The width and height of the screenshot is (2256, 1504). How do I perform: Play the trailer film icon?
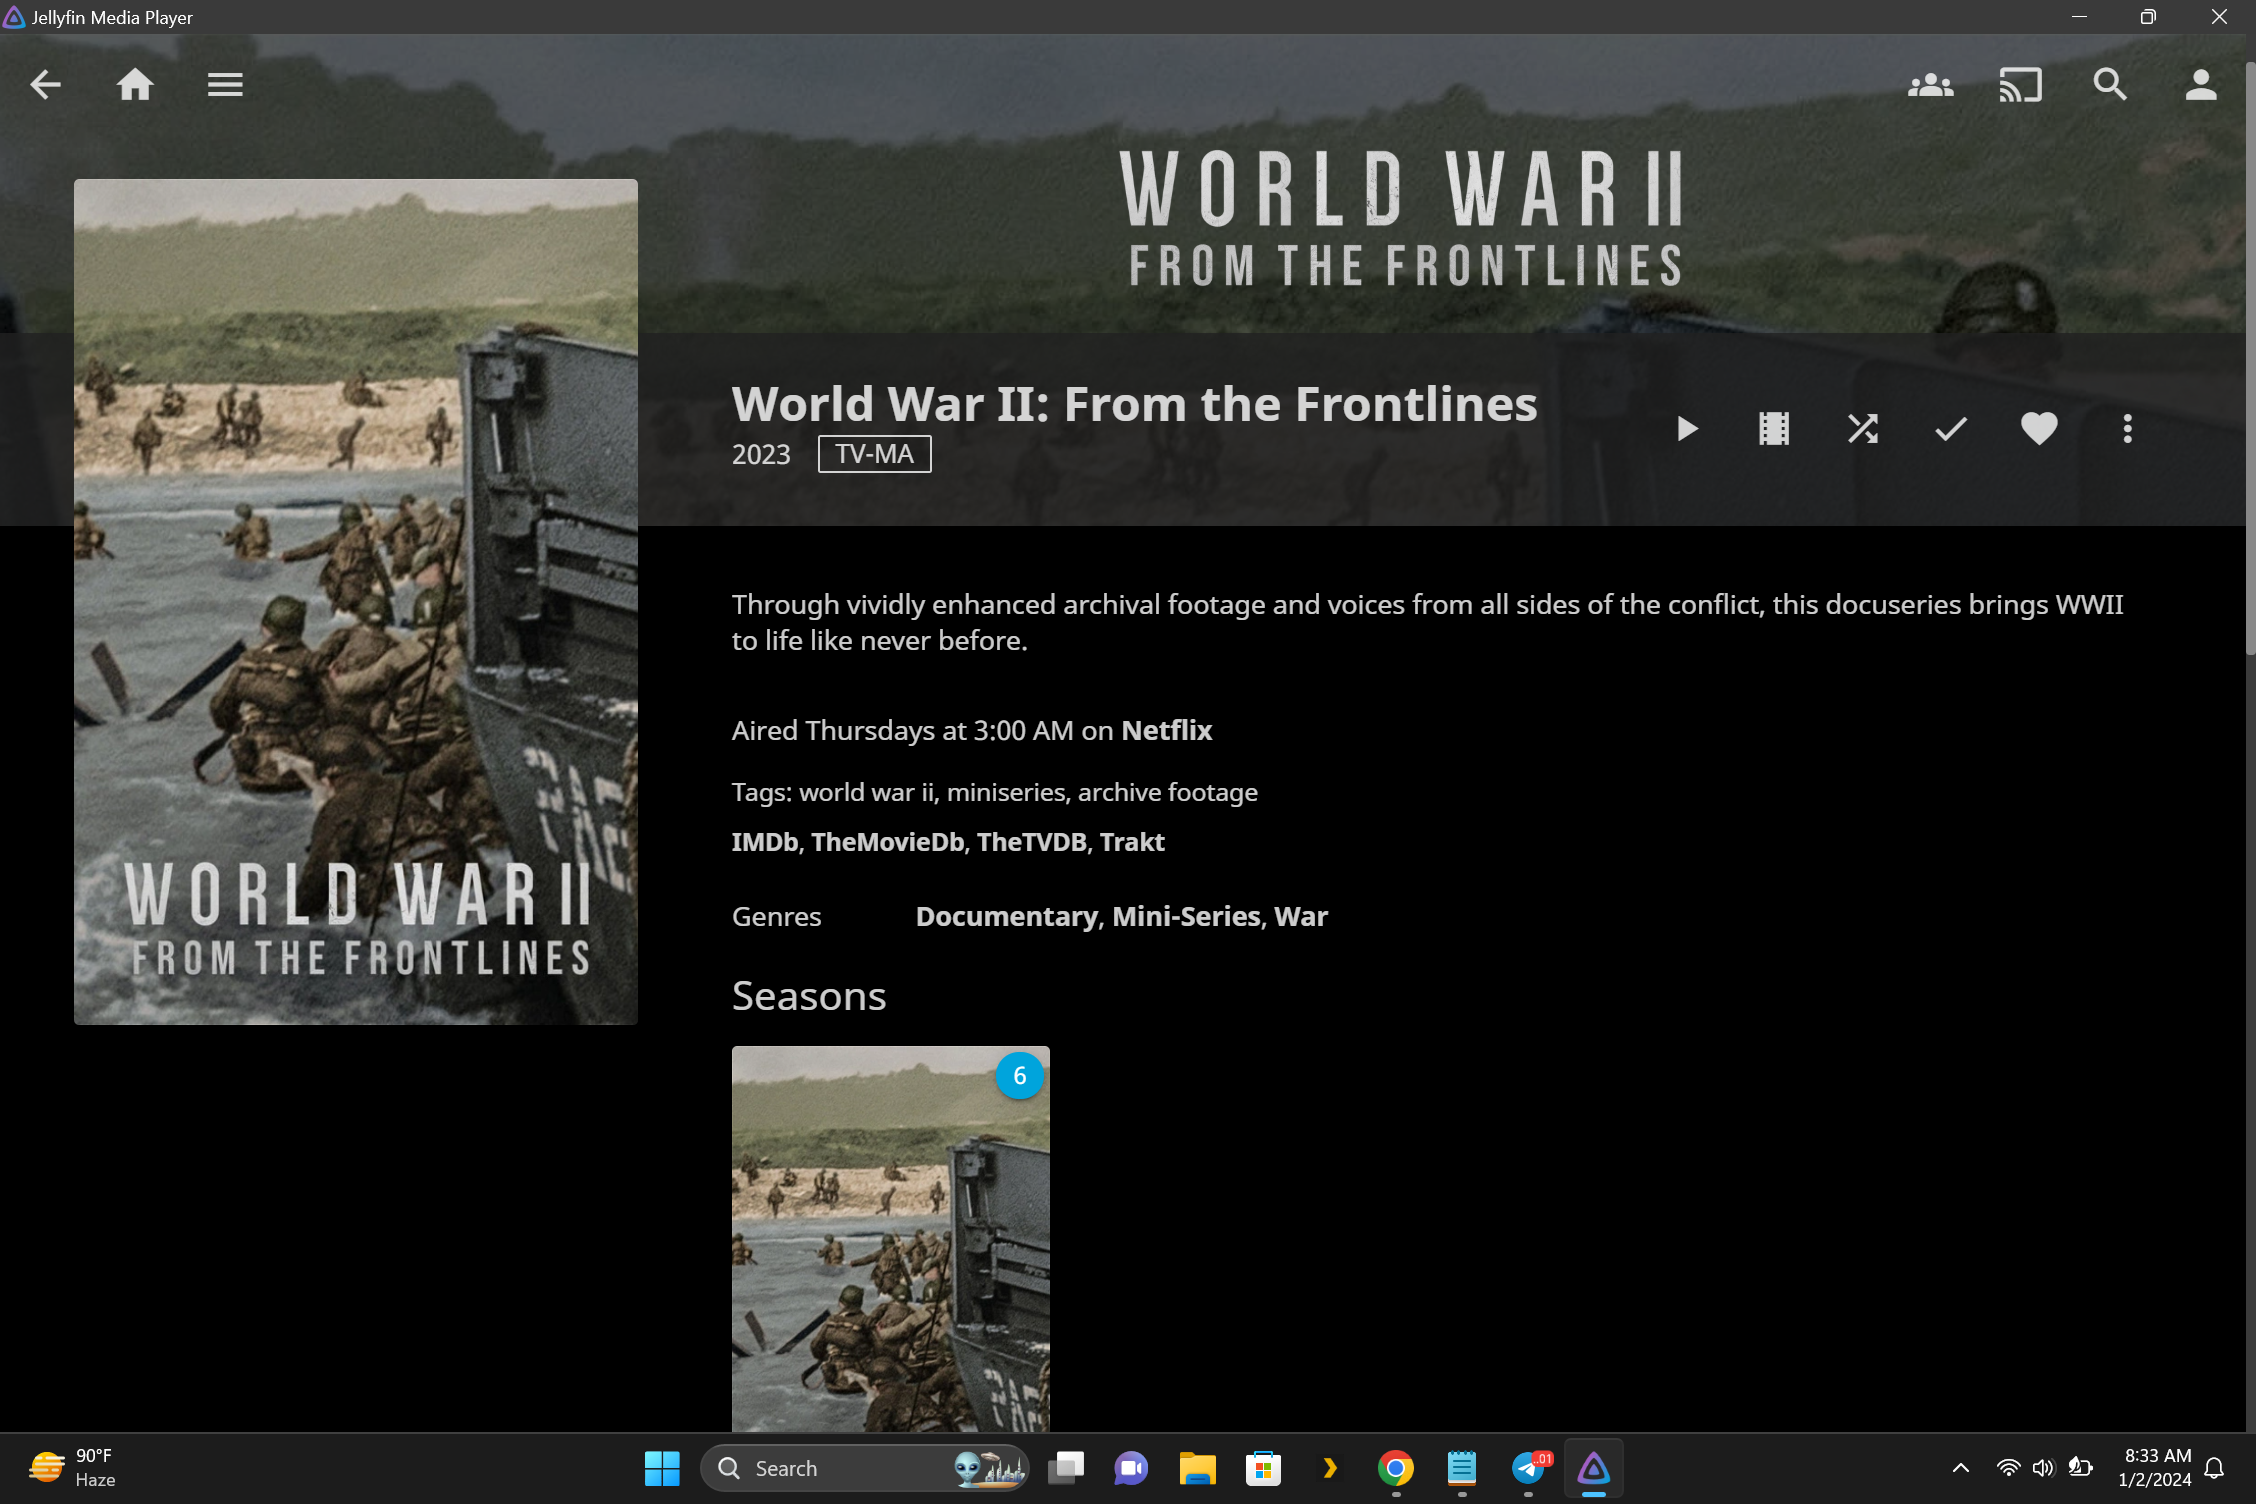[1774, 429]
